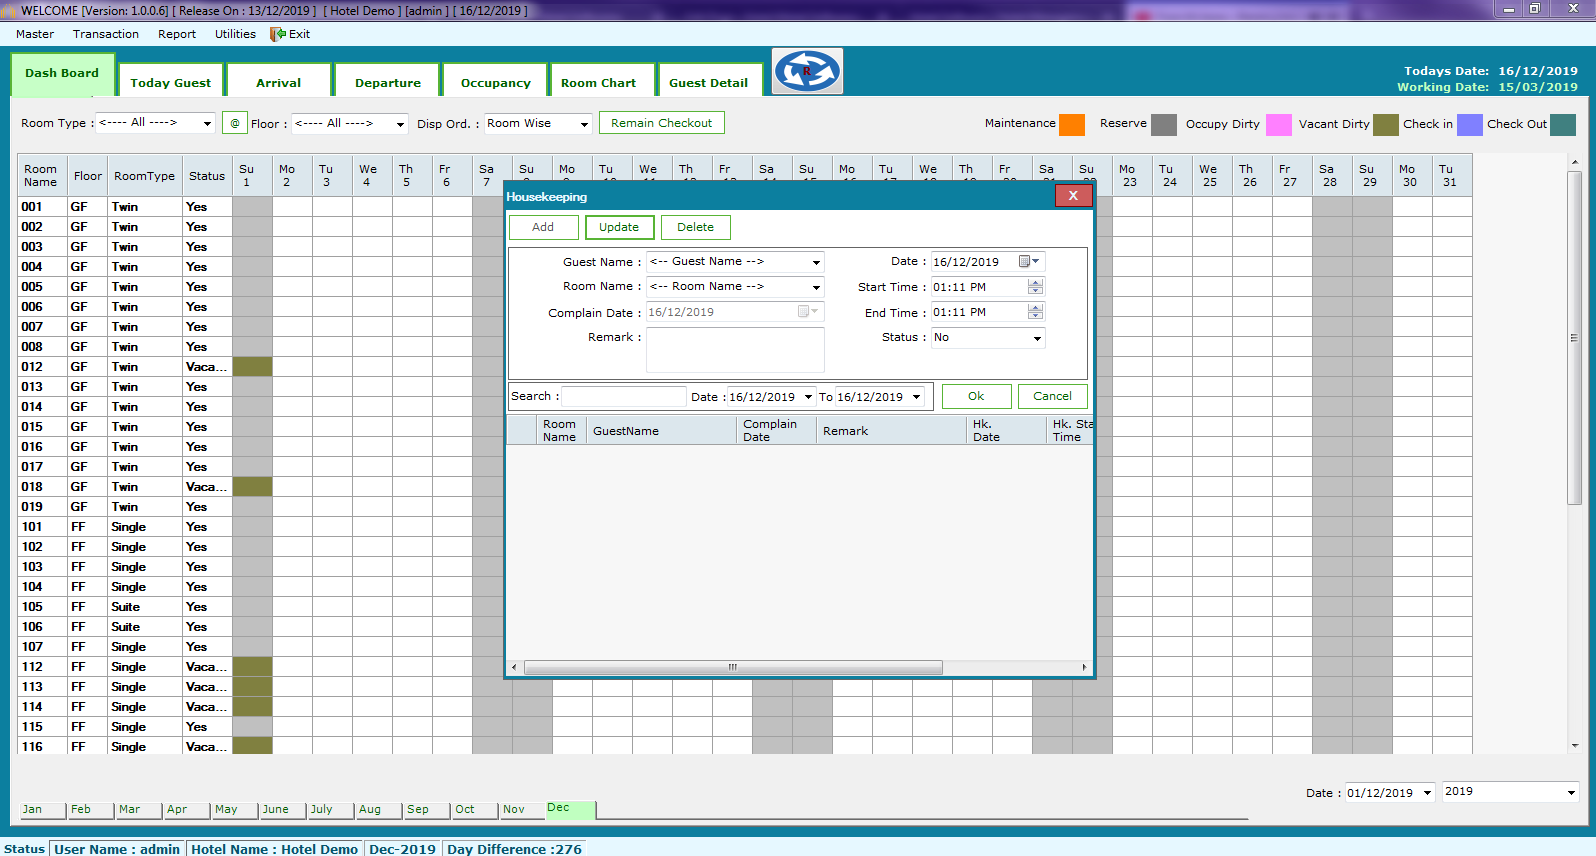Open the Transaction menu
Viewport: 1596px width, 856px height.
pyautogui.click(x=106, y=34)
